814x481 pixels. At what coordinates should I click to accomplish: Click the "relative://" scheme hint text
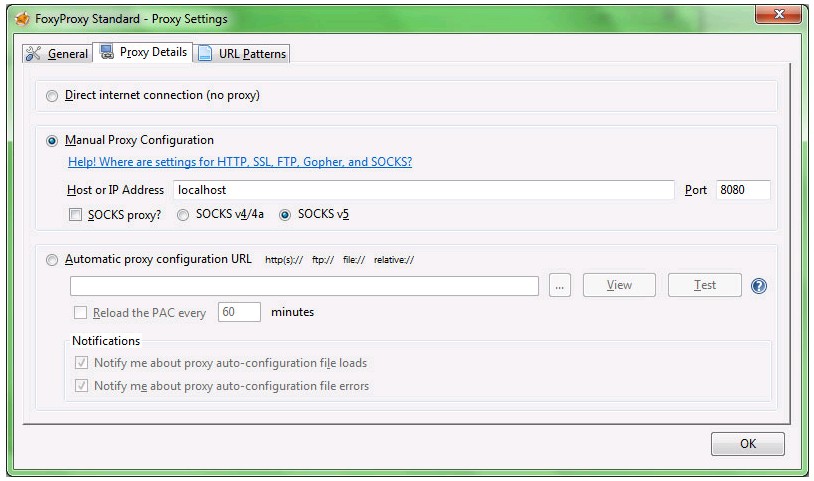[394, 260]
